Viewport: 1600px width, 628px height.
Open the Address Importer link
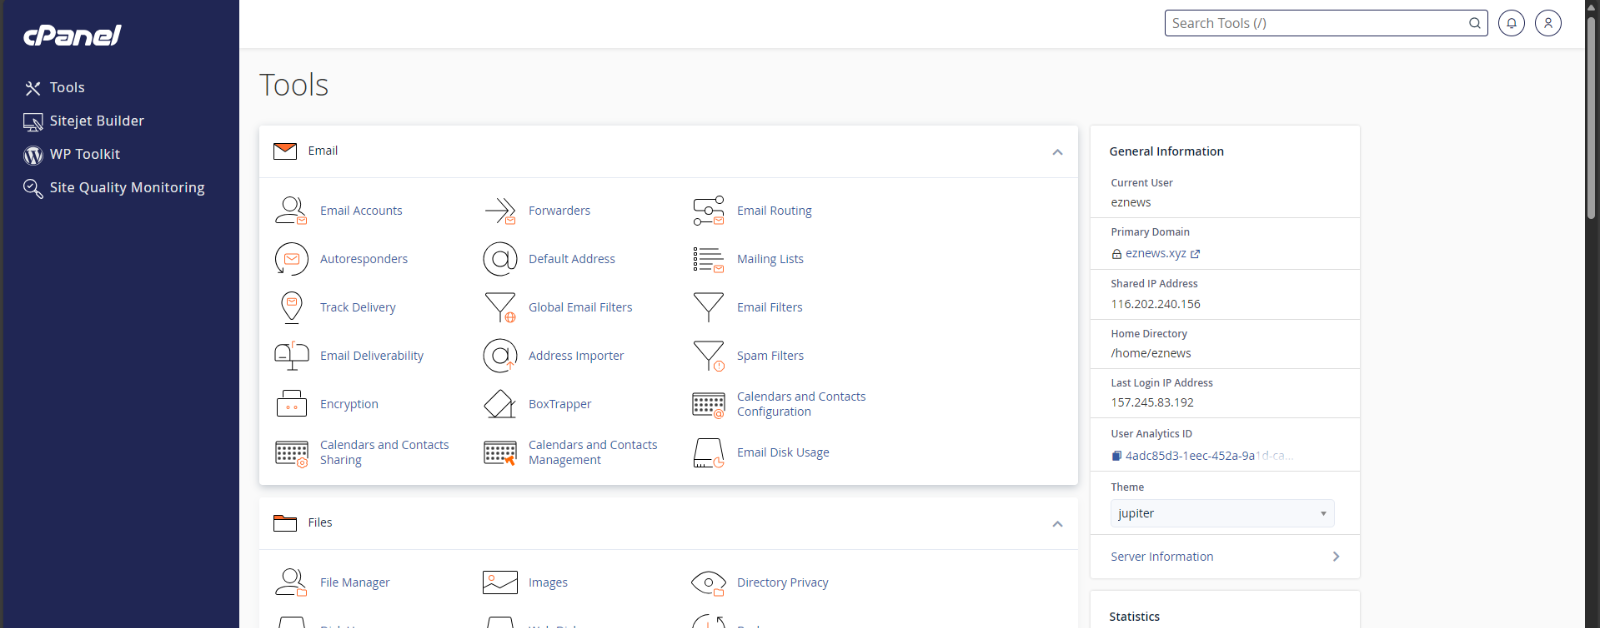(x=576, y=356)
